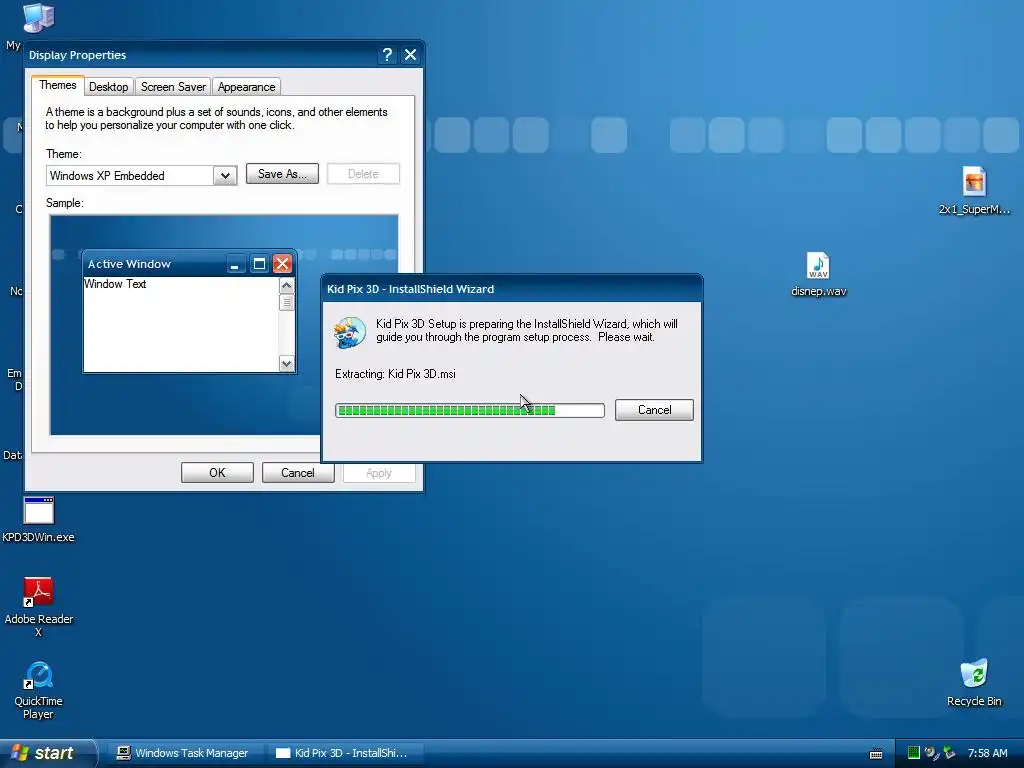Click the sample Active Window maximize button
Screen dimensions: 1024x768
259,264
